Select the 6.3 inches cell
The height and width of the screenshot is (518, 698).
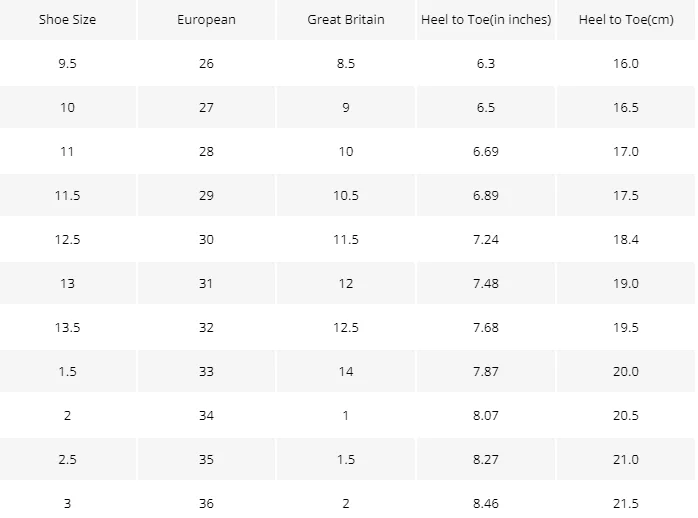coord(486,64)
